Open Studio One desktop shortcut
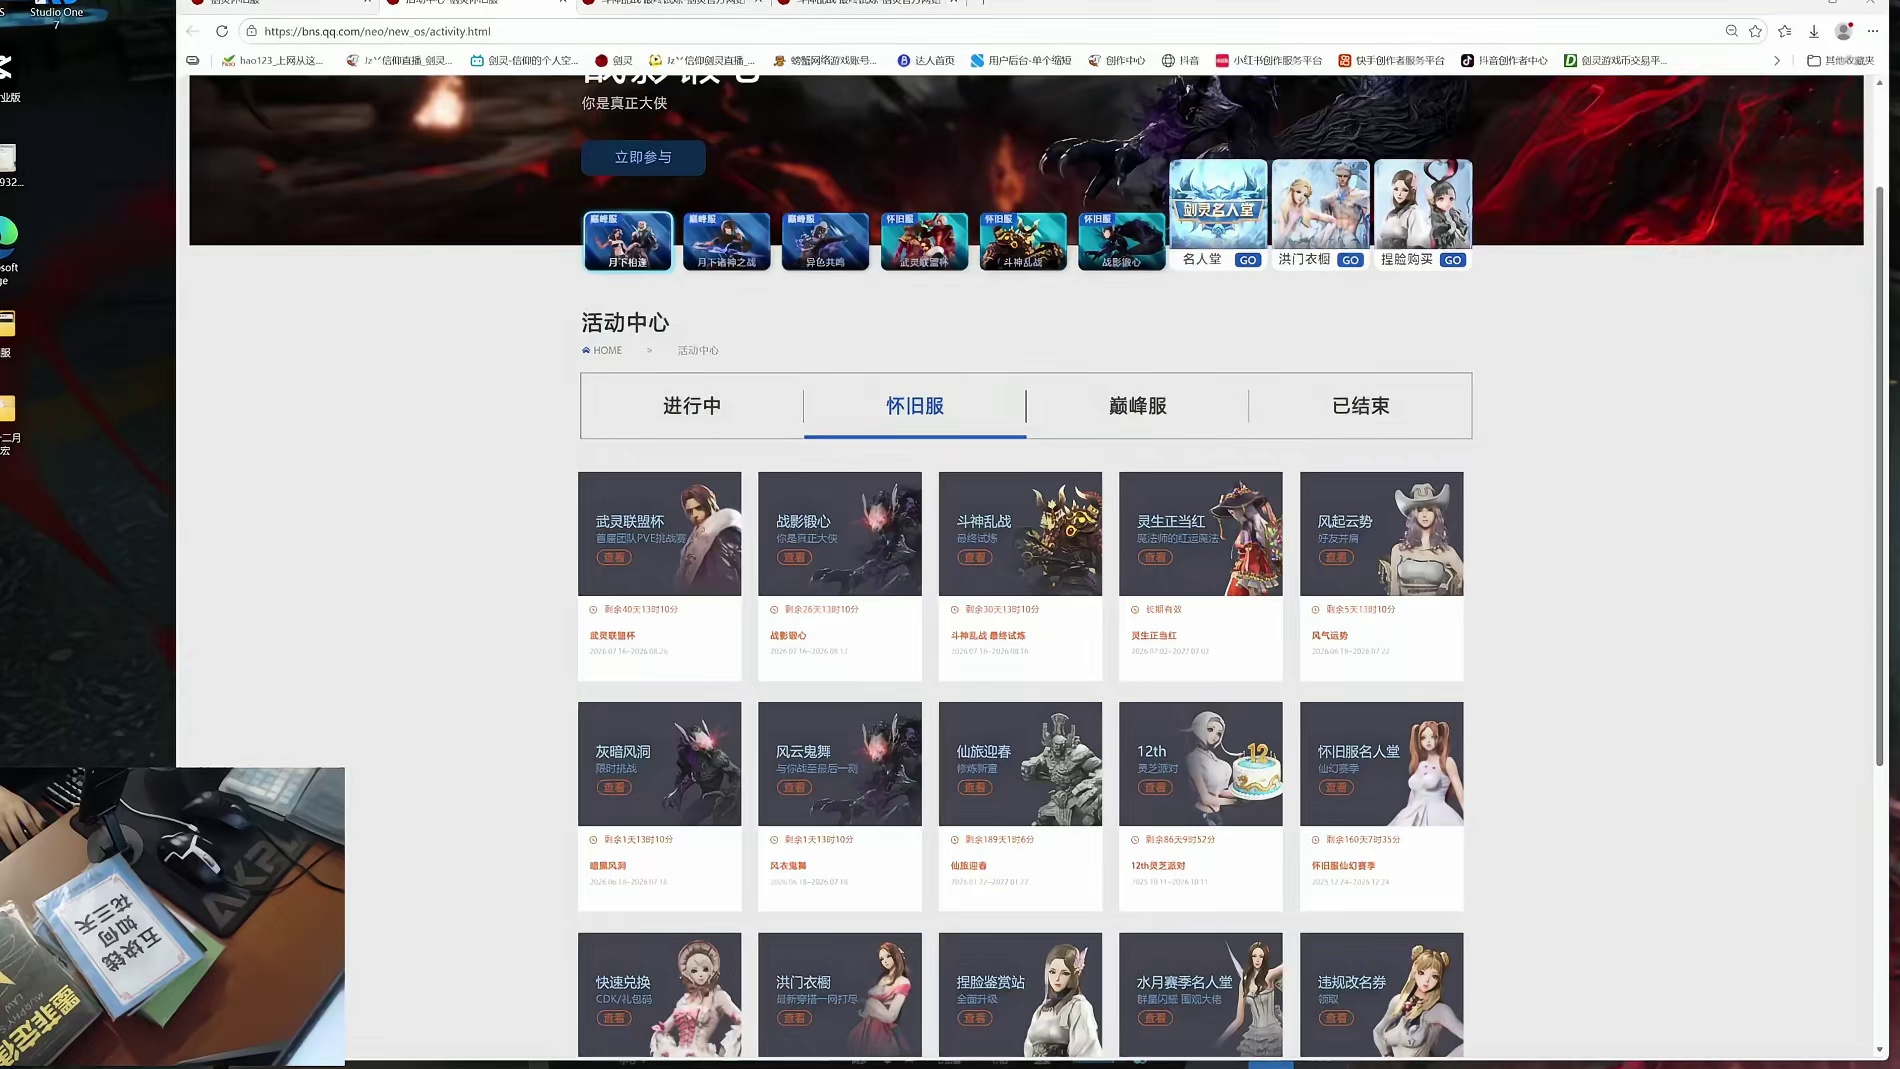This screenshot has height=1069, width=1900. (56, 13)
